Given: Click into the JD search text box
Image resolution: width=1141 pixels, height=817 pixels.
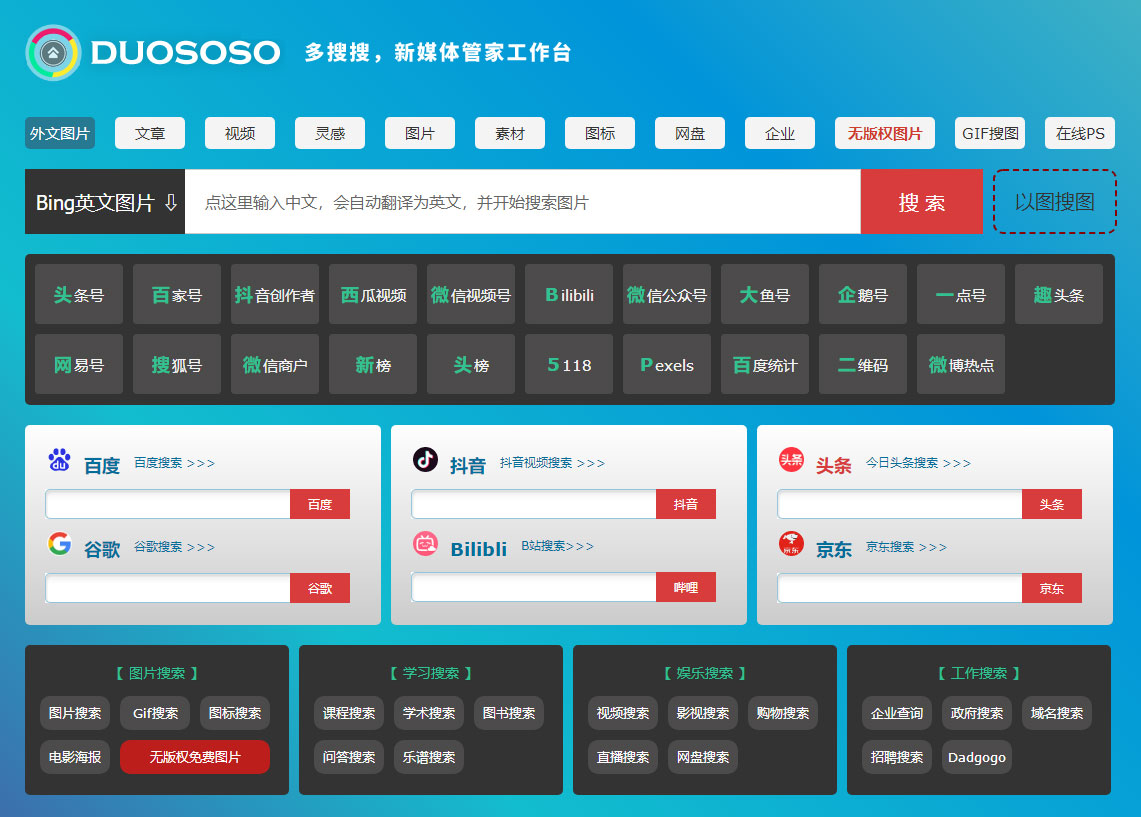Looking at the screenshot, I should (x=900, y=588).
